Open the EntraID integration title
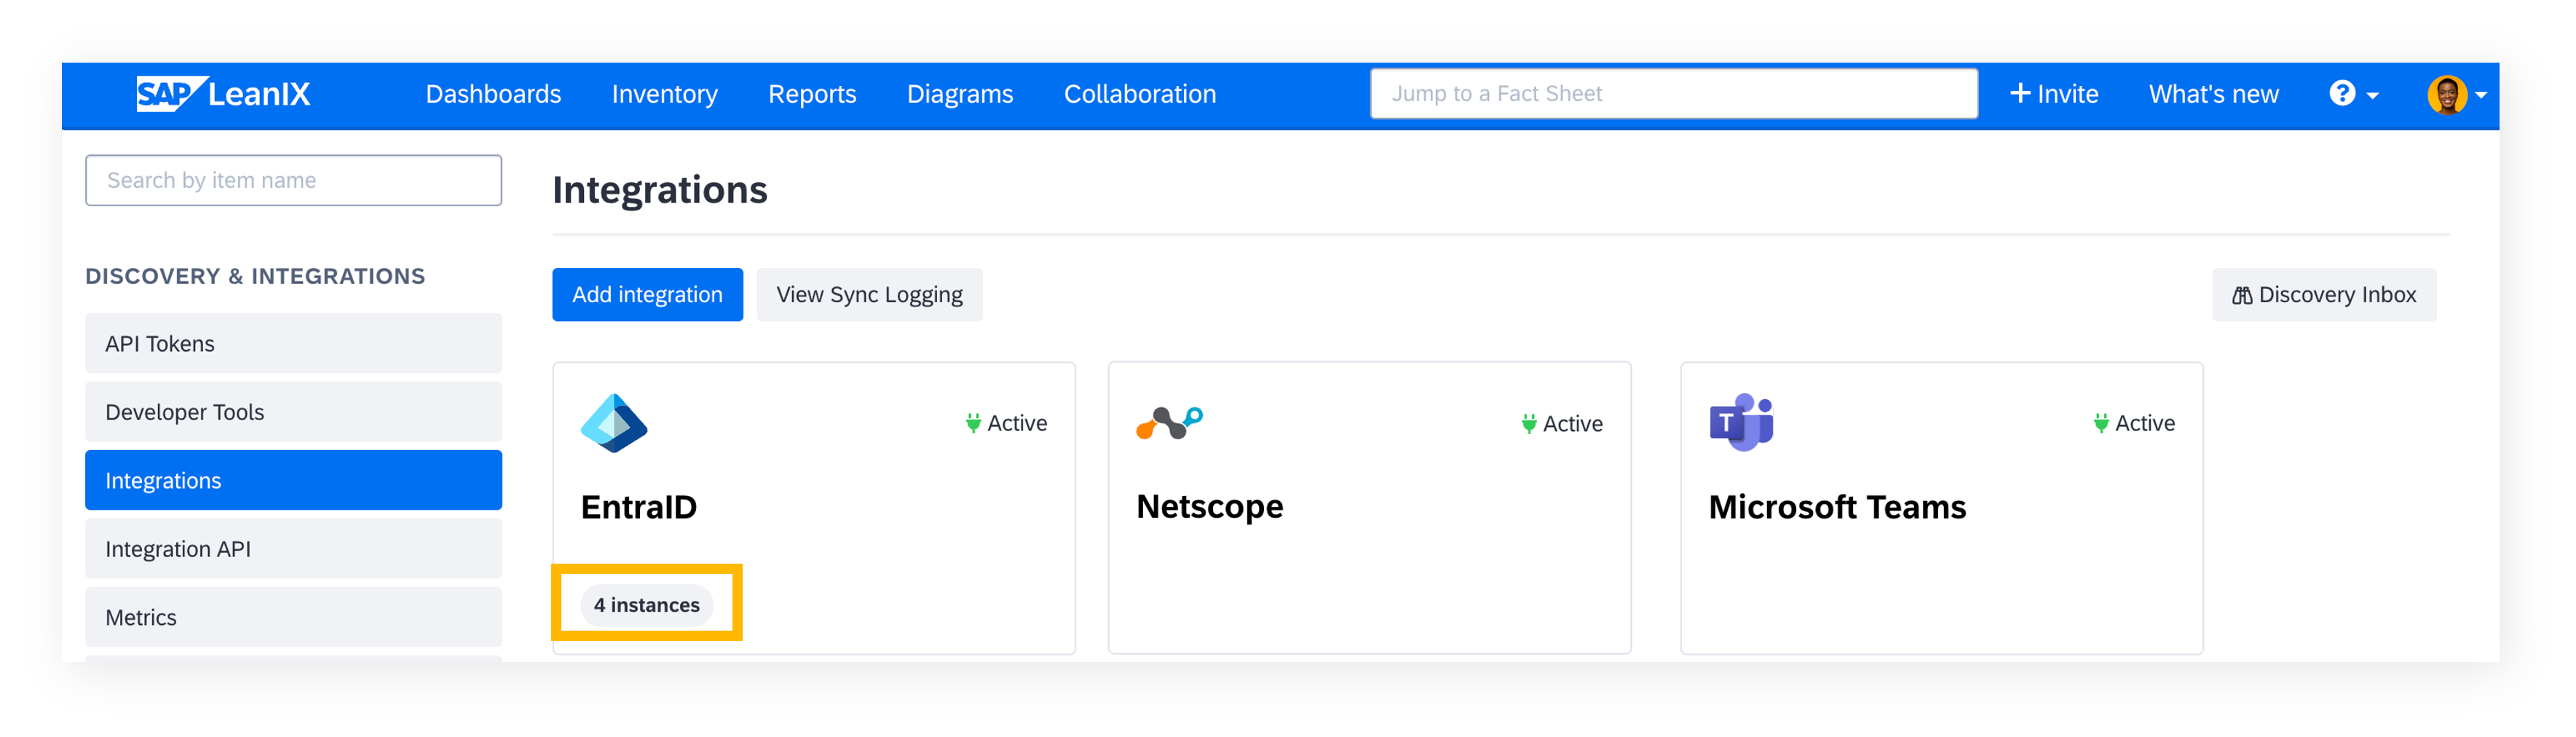The width and height of the screenshot is (2576, 737). [x=638, y=507]
